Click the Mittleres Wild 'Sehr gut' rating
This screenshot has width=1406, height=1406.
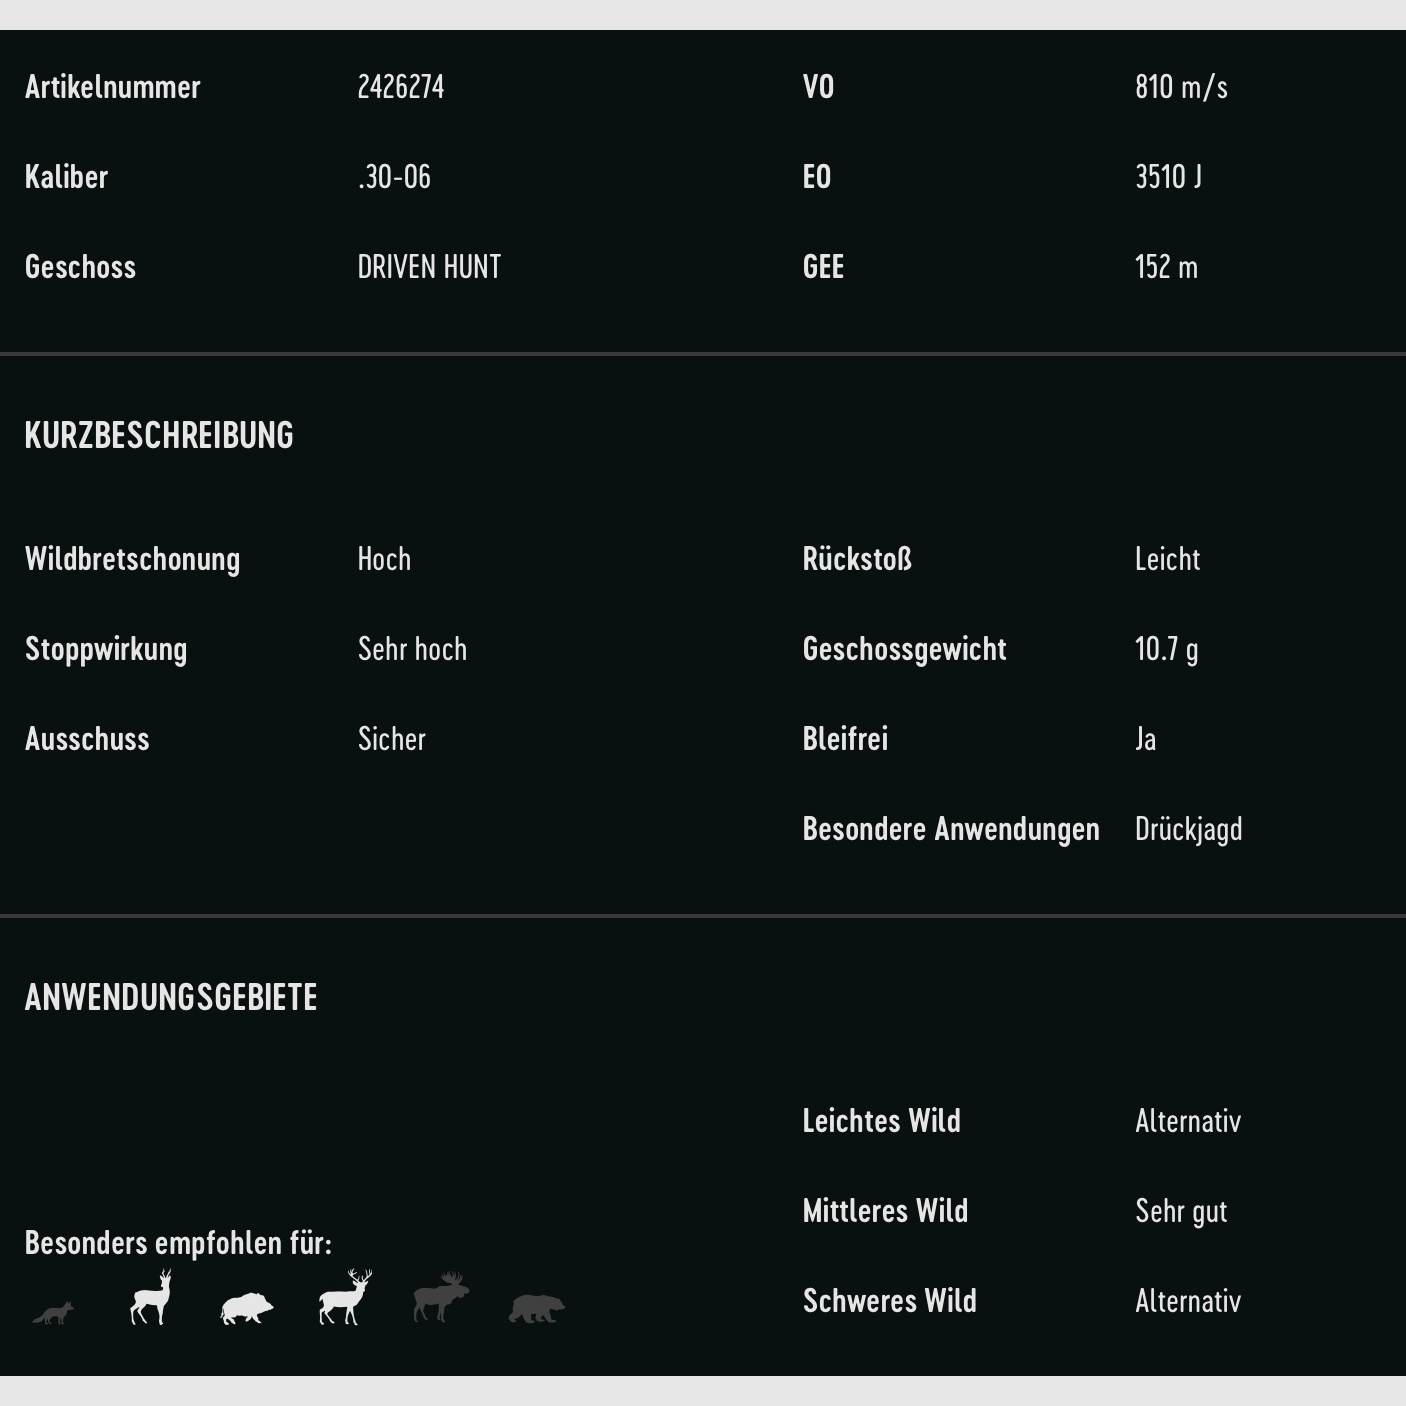1181,1211
